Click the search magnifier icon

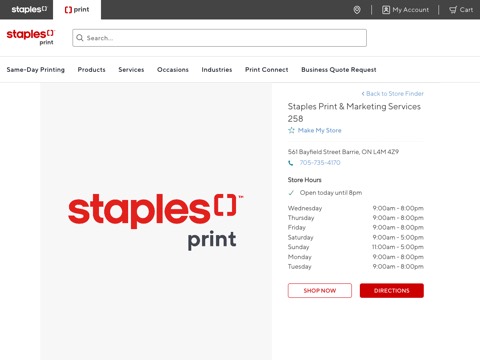(80, 38)
